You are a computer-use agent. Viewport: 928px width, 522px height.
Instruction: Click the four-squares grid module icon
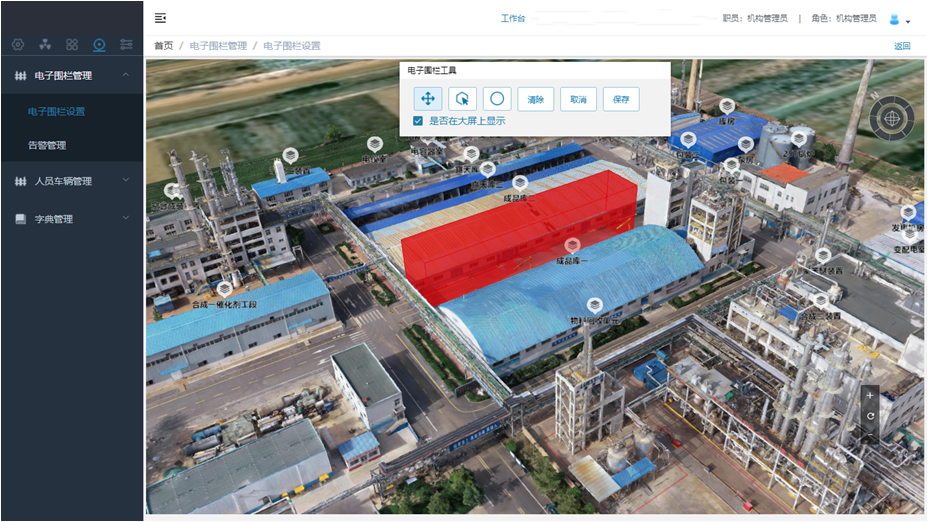tap(72, 45)
